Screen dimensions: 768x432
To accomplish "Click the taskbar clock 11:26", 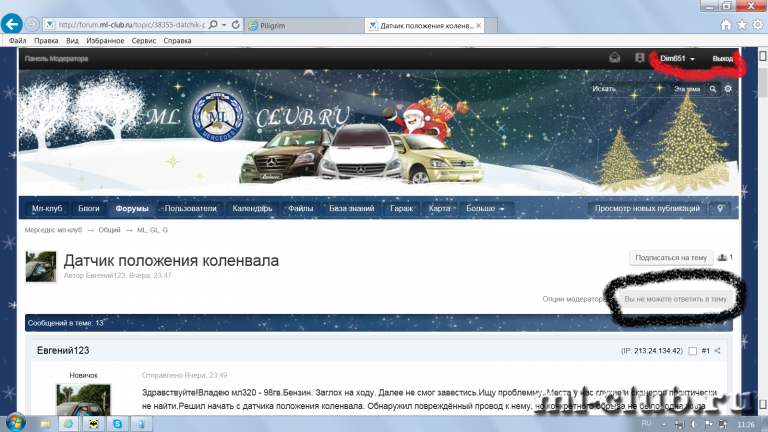I will (746, 424).
